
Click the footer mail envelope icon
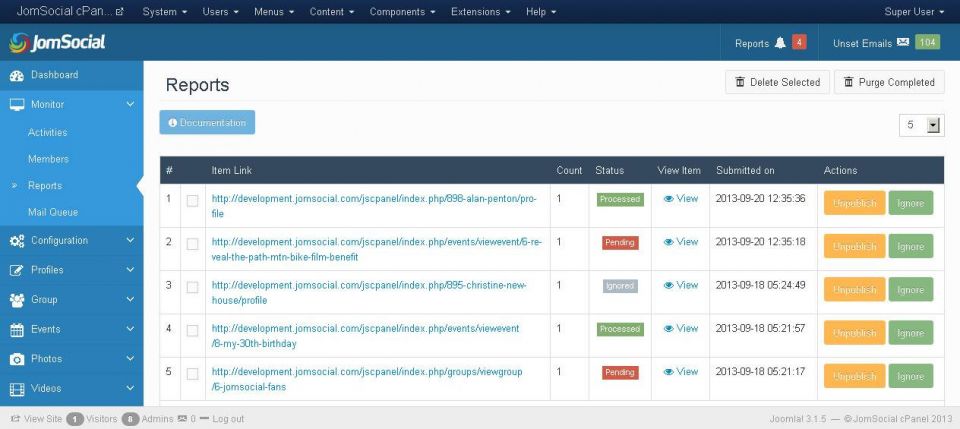pyautogui.click(x=182, y=419)
